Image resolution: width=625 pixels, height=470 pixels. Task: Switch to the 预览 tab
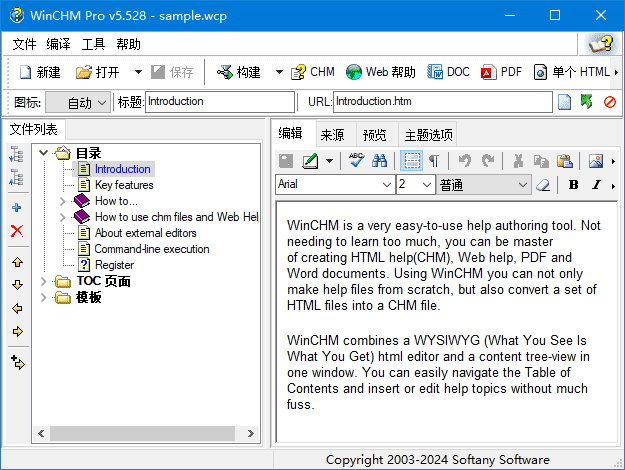pyautogui.click(x=375, y=136)
